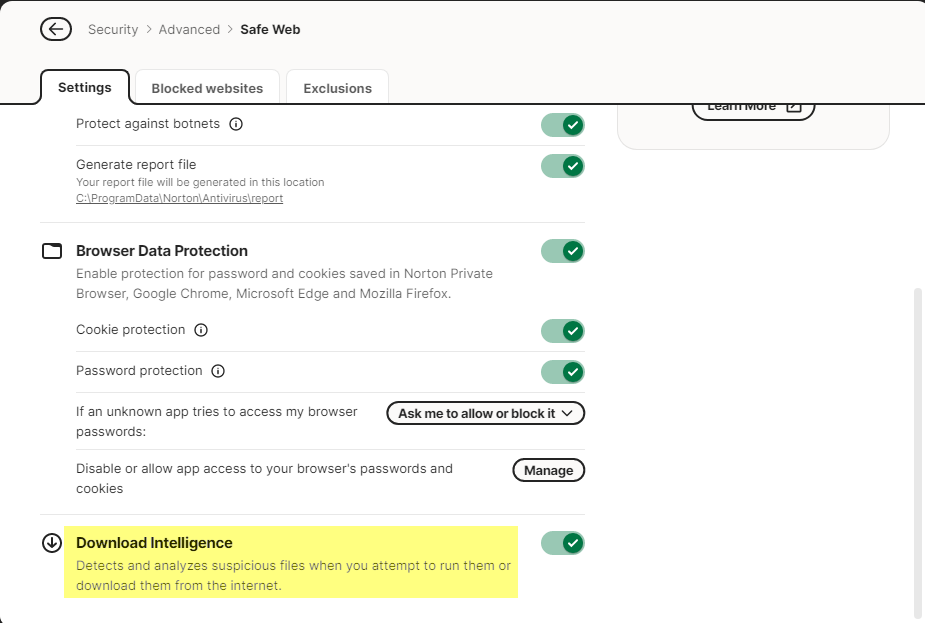925x623 pixels.
Task: Switch to the Blocked websites tab
Action: pyautogui.click(x=207, y=88)
